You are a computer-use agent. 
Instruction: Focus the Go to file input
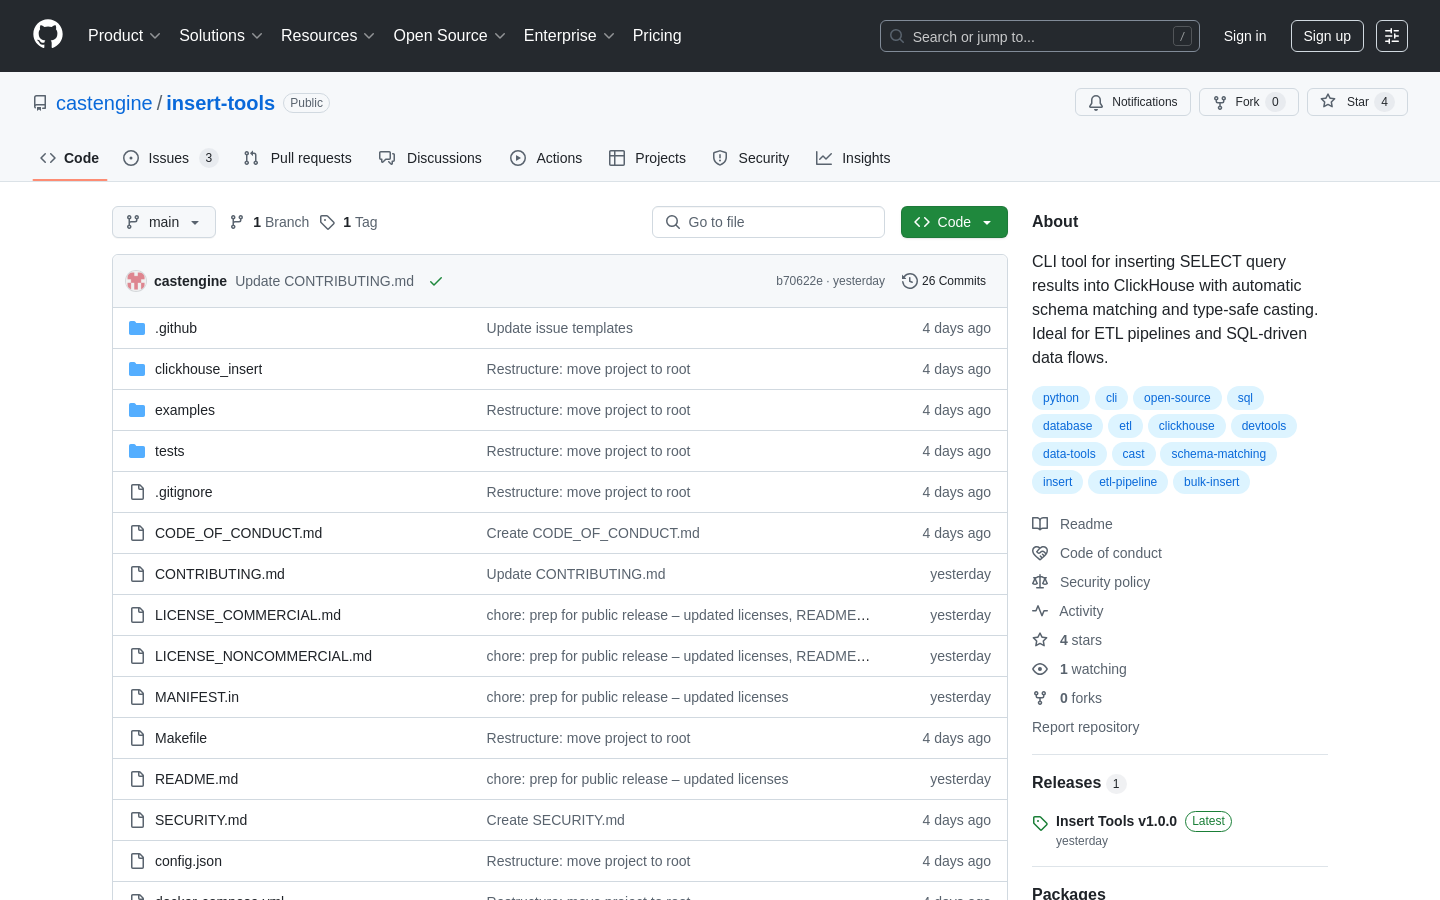tap(768, 222)
